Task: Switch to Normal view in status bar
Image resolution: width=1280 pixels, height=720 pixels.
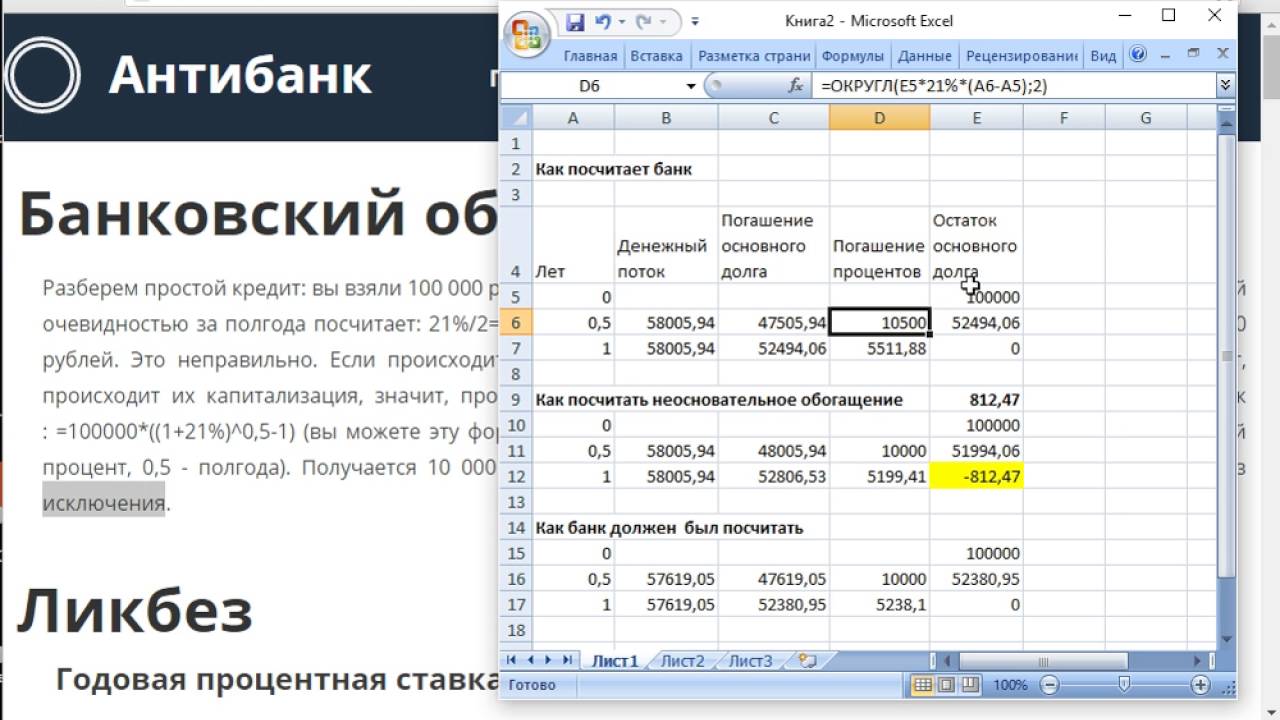Action: point(923,685)
